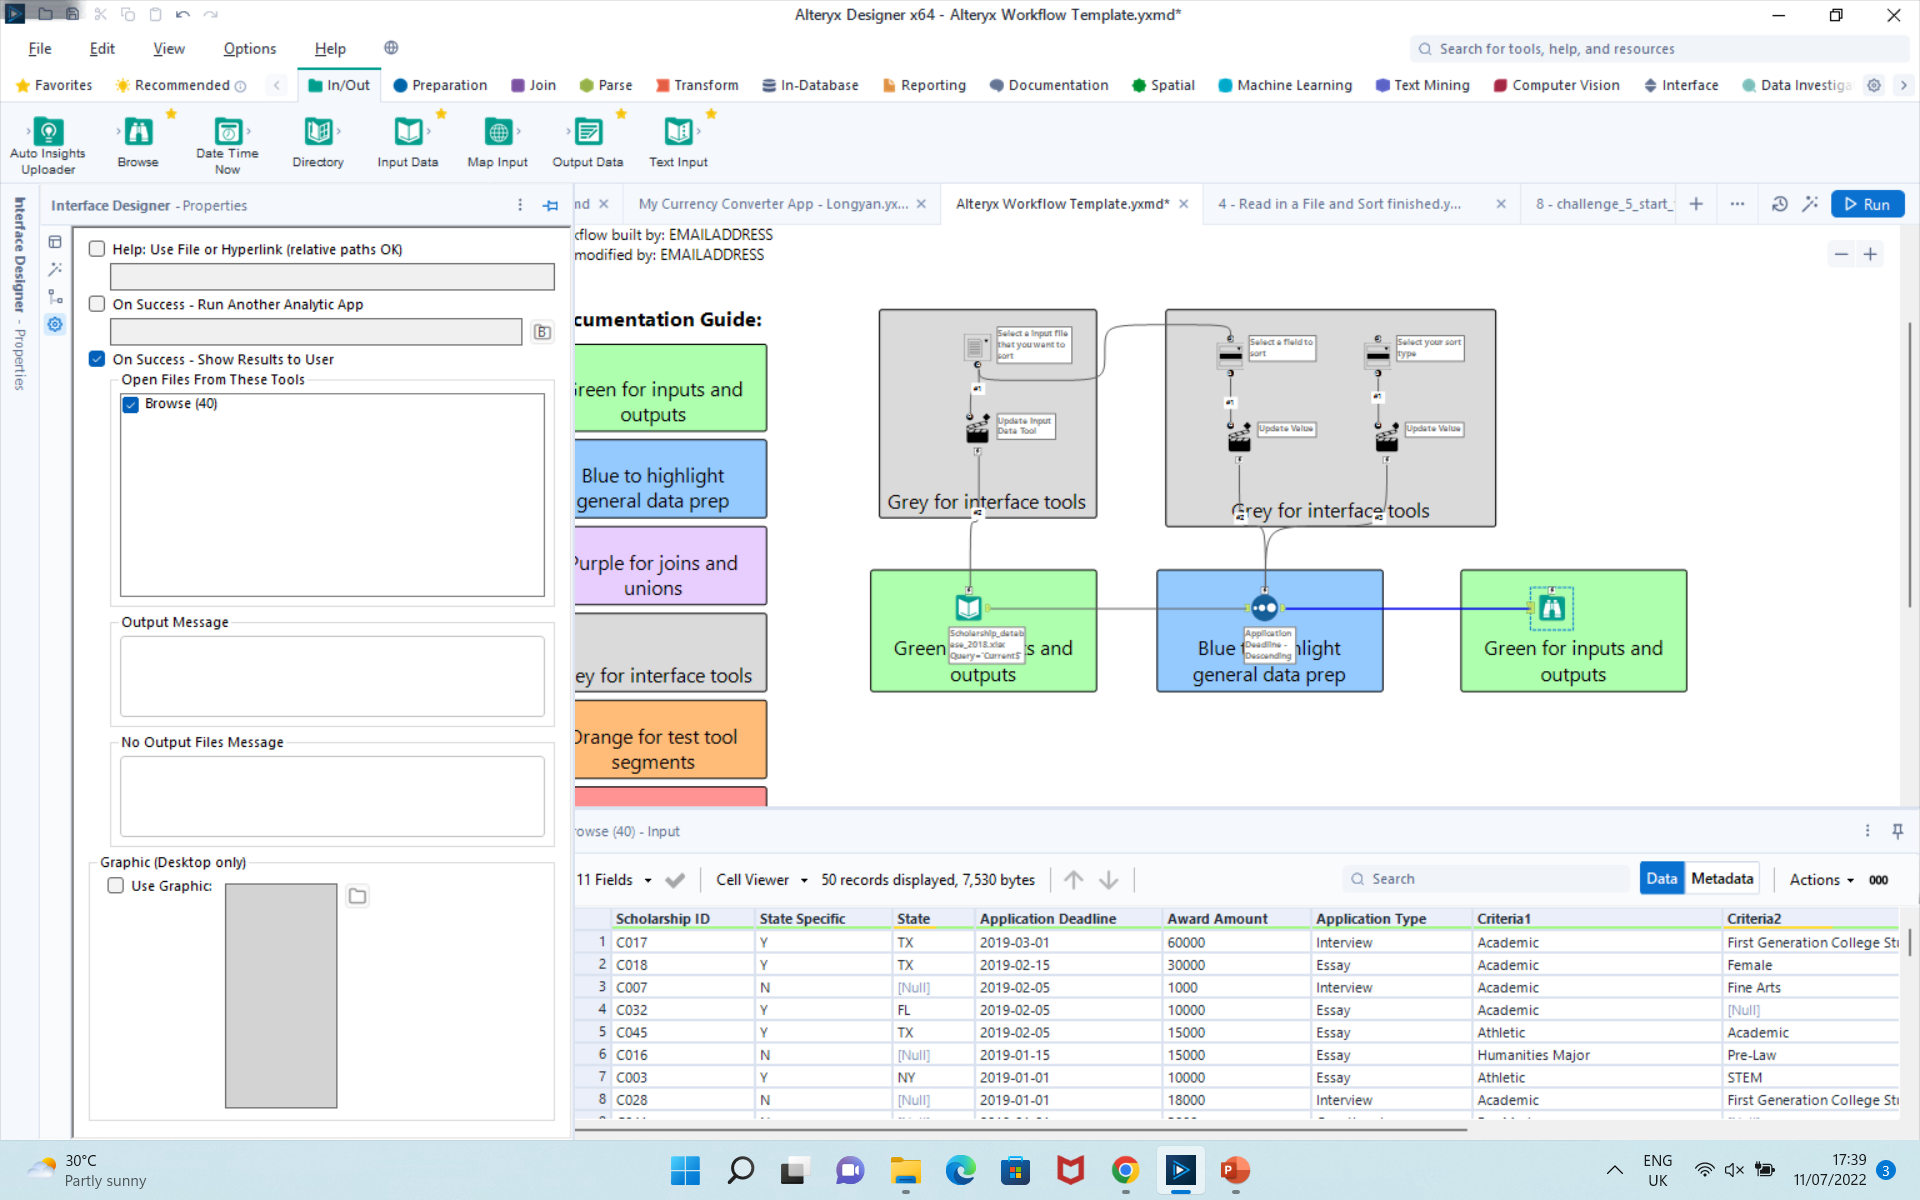Close the Alteryx Workflow Template tab
The width and height of the screenshot is (1920, 1200).
[1184, 204]
